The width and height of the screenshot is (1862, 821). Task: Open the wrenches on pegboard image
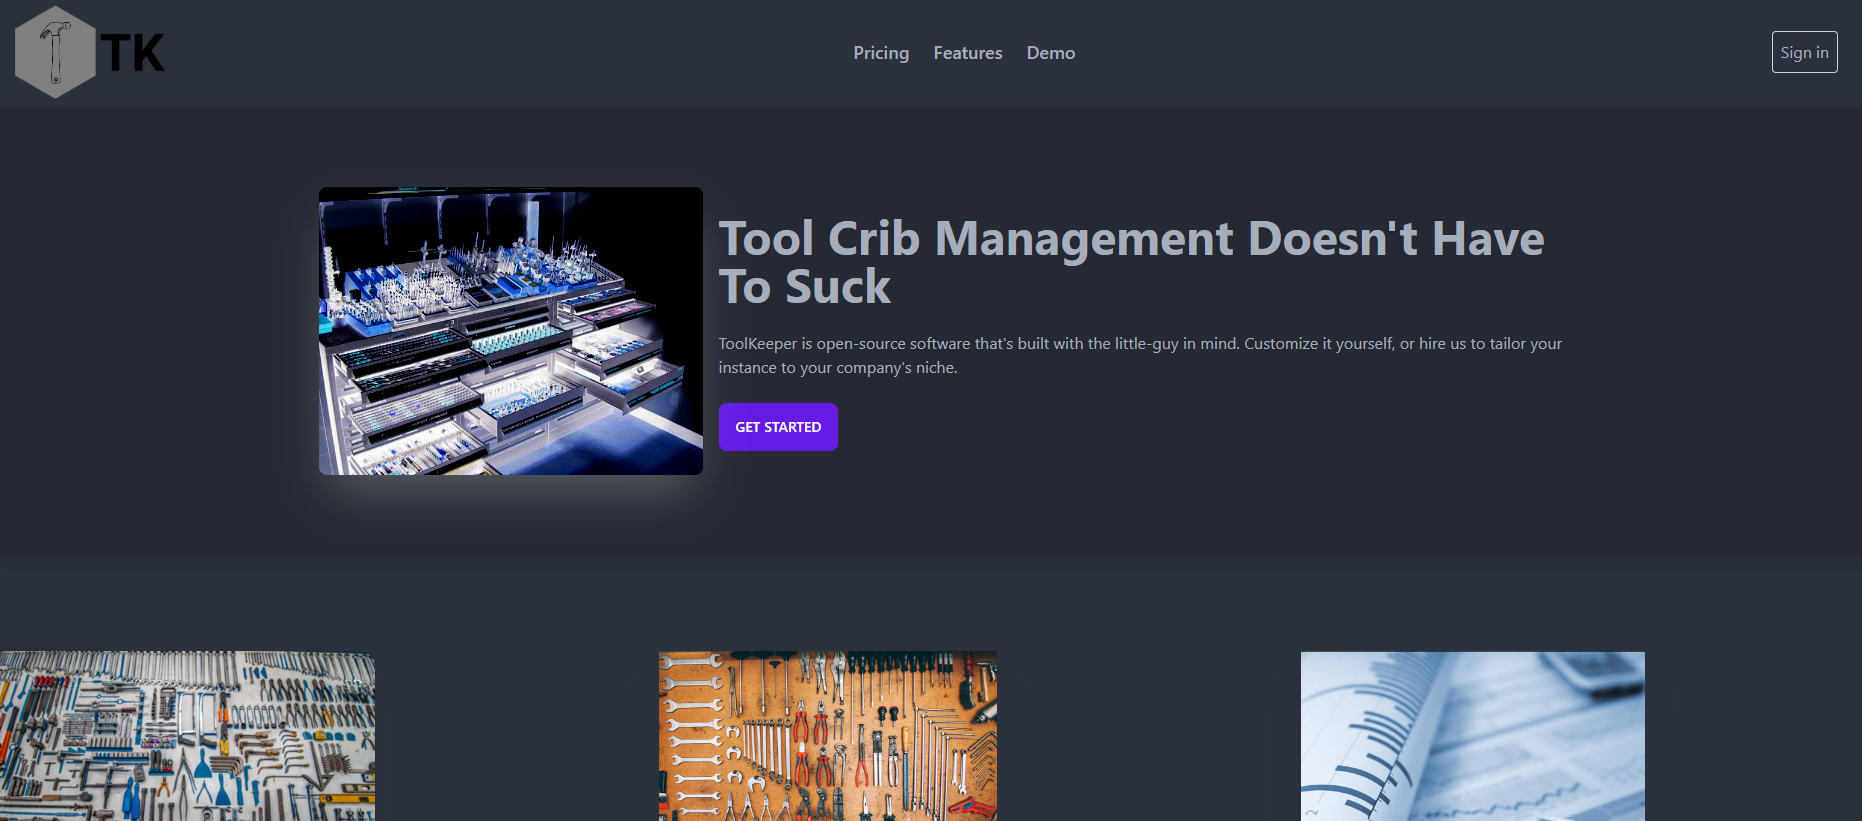pyautogui.click(x=827, y=736)
